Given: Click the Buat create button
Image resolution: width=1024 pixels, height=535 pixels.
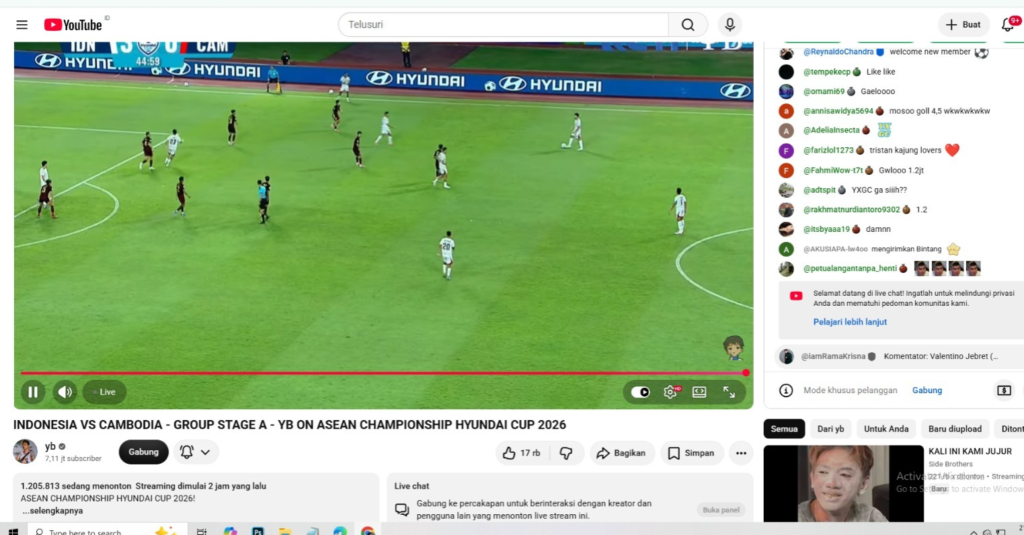Looking at the screenshot, I should pyautogui.click(x=963, y=25).
